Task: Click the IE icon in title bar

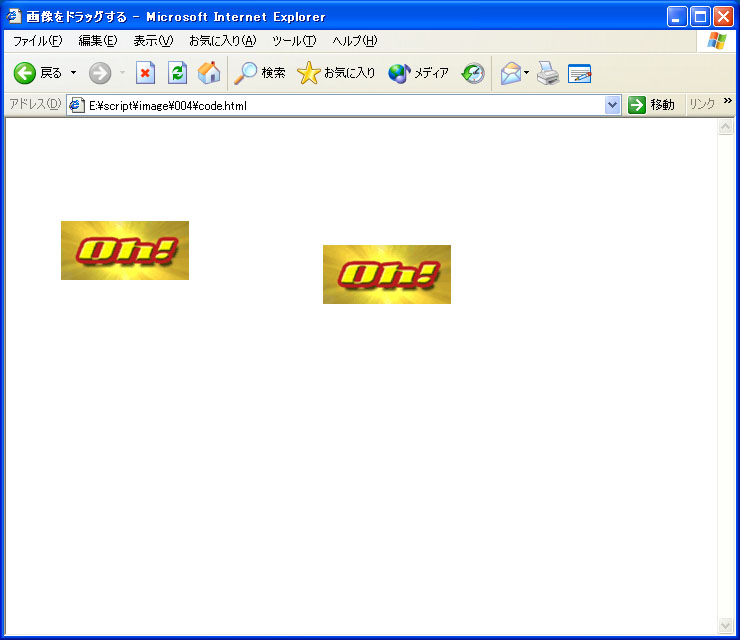Action: (x=14, y=16)
